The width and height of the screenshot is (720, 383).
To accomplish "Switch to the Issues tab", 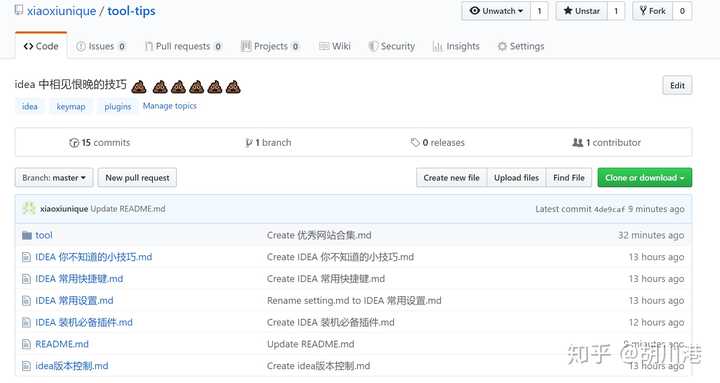I will (101, 46).
